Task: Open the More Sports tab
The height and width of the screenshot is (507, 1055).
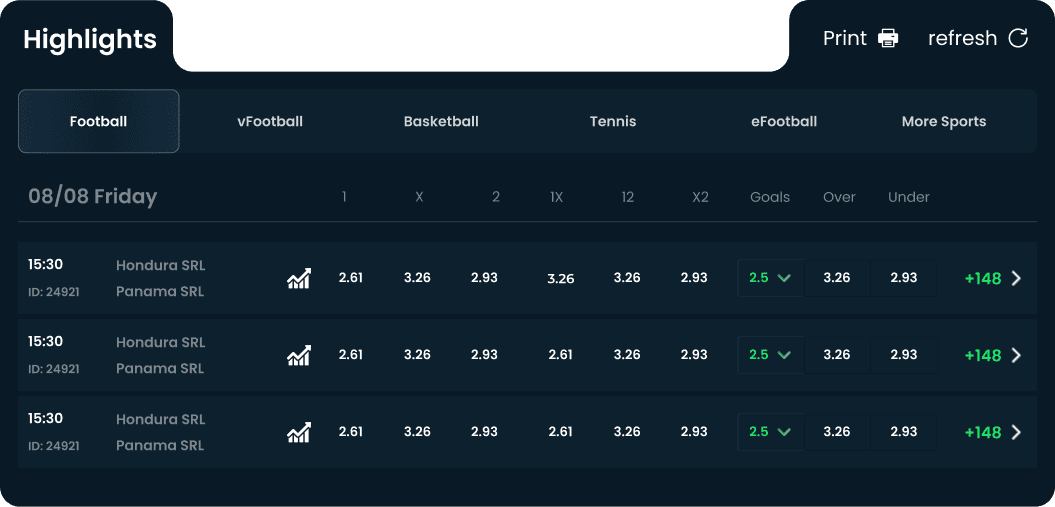Action: pyautogui.click(x=944, y=122)
